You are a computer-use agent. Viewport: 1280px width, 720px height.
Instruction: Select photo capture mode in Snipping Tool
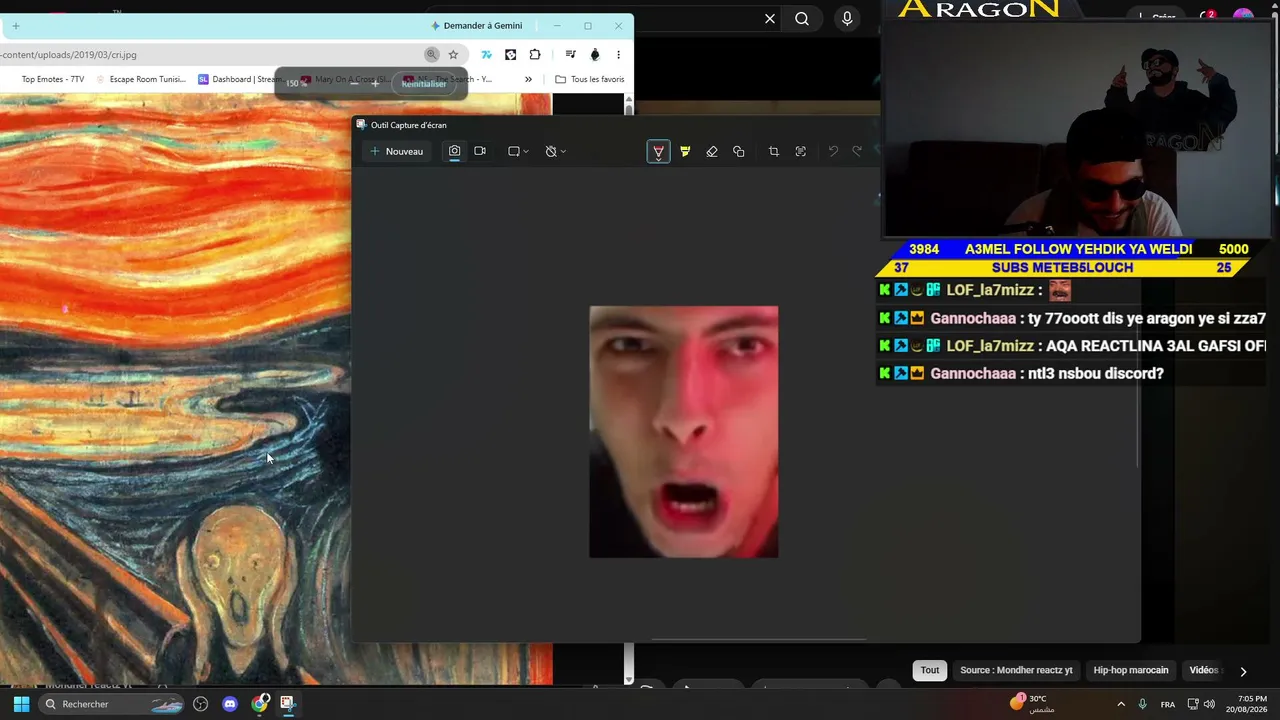coord(454,151)
